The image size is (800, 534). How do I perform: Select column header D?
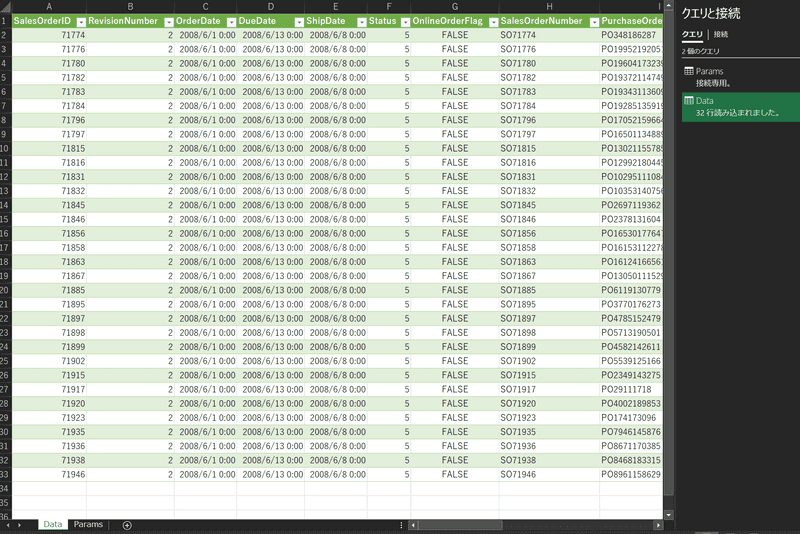270,6
